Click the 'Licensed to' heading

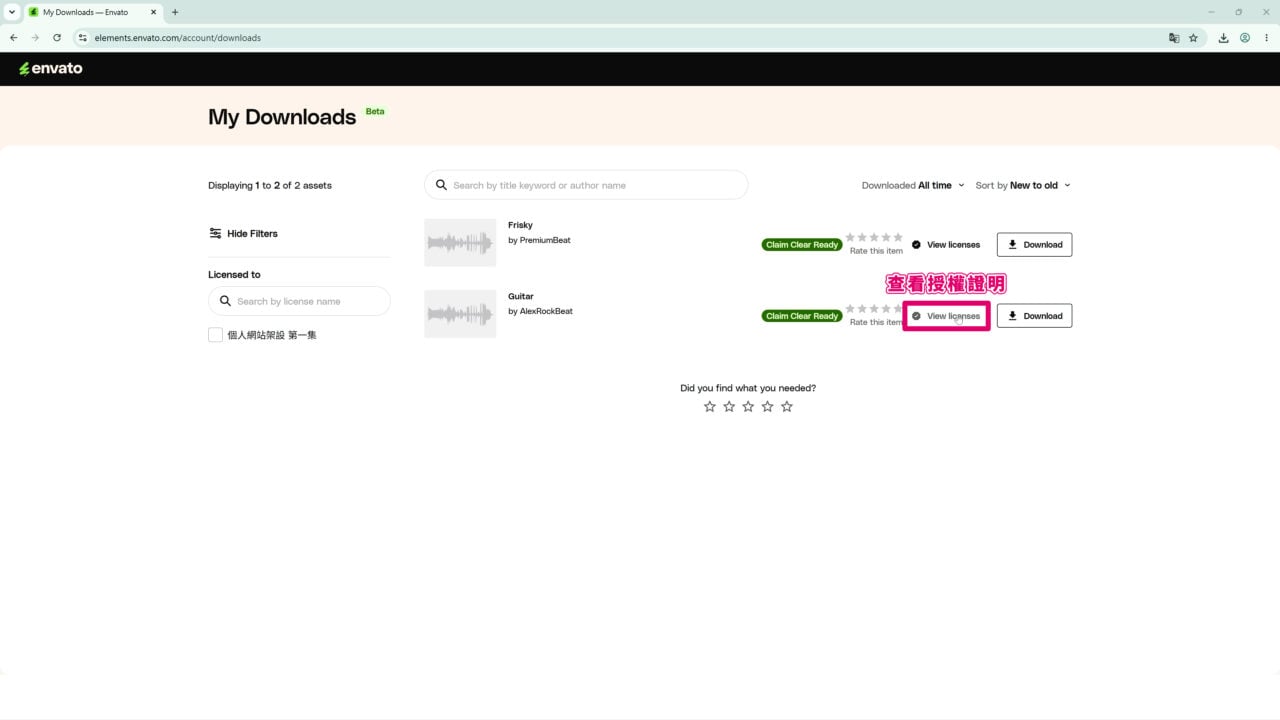click(234, 274)
